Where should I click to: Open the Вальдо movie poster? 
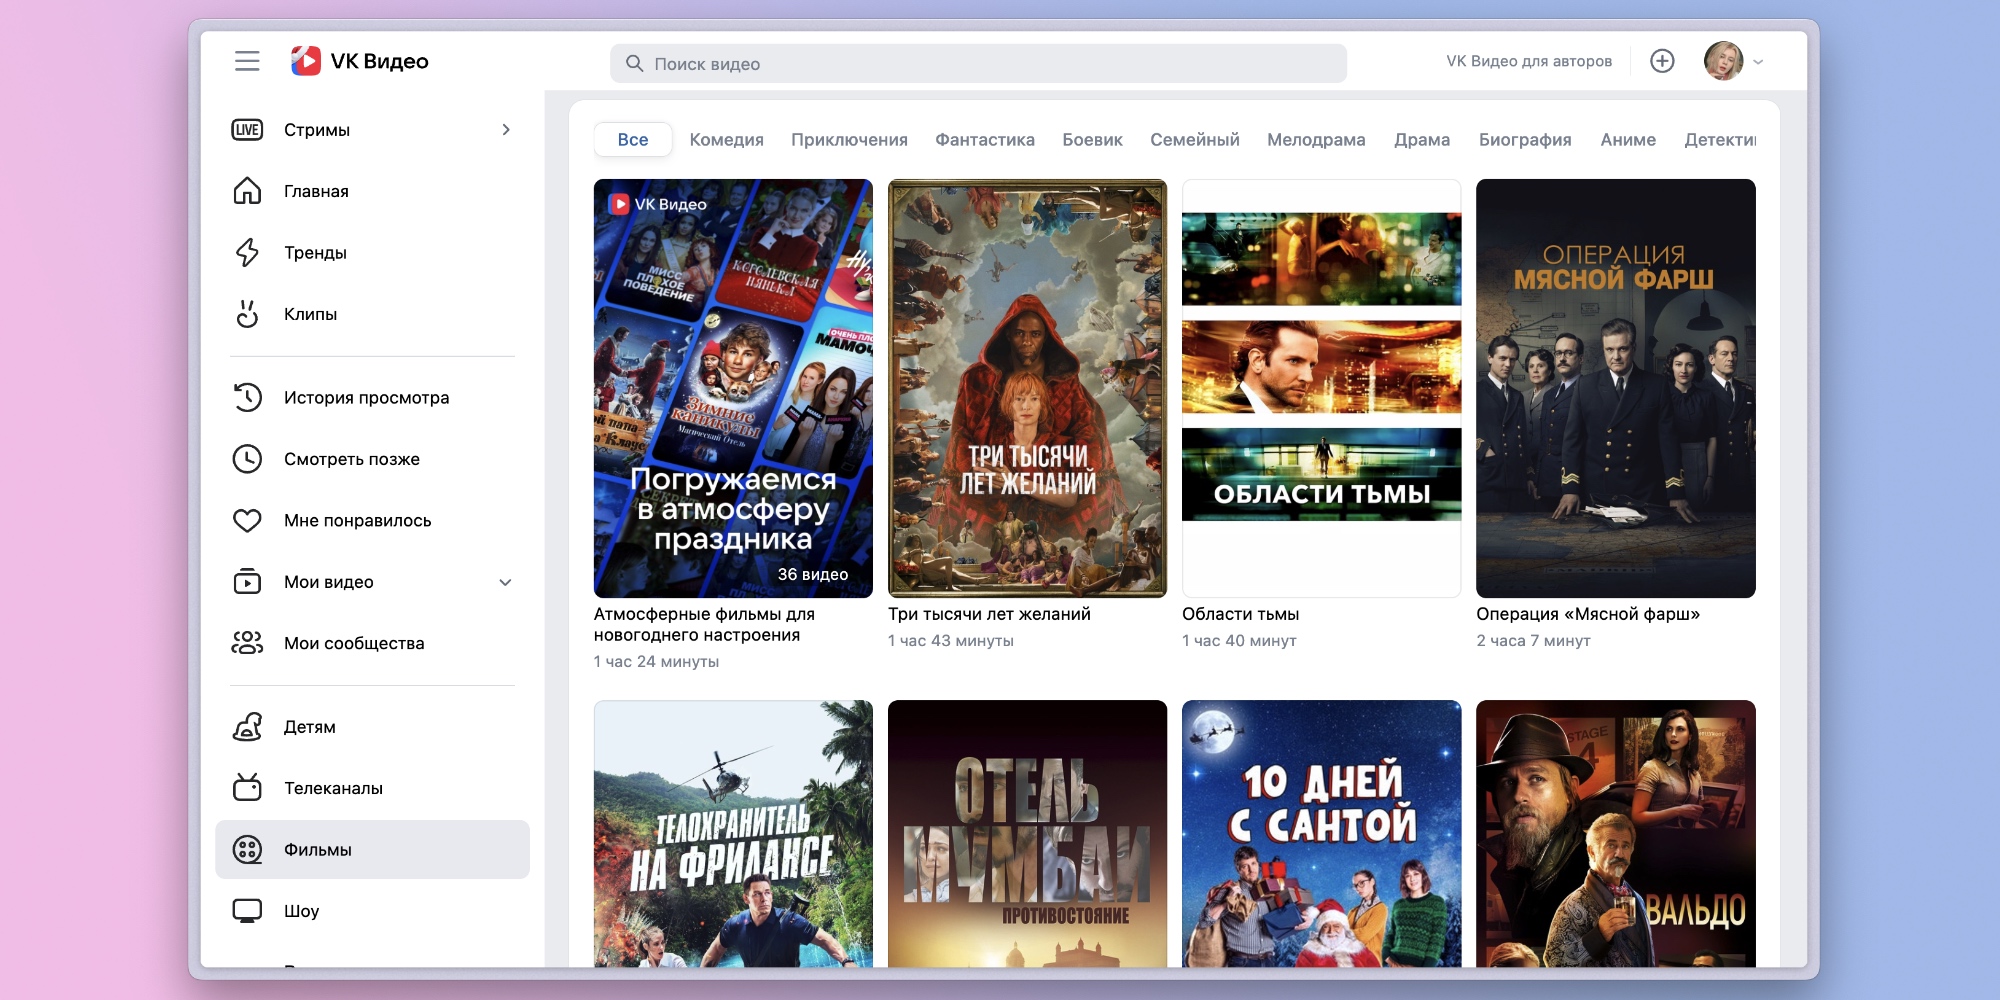coord(1616,833)
